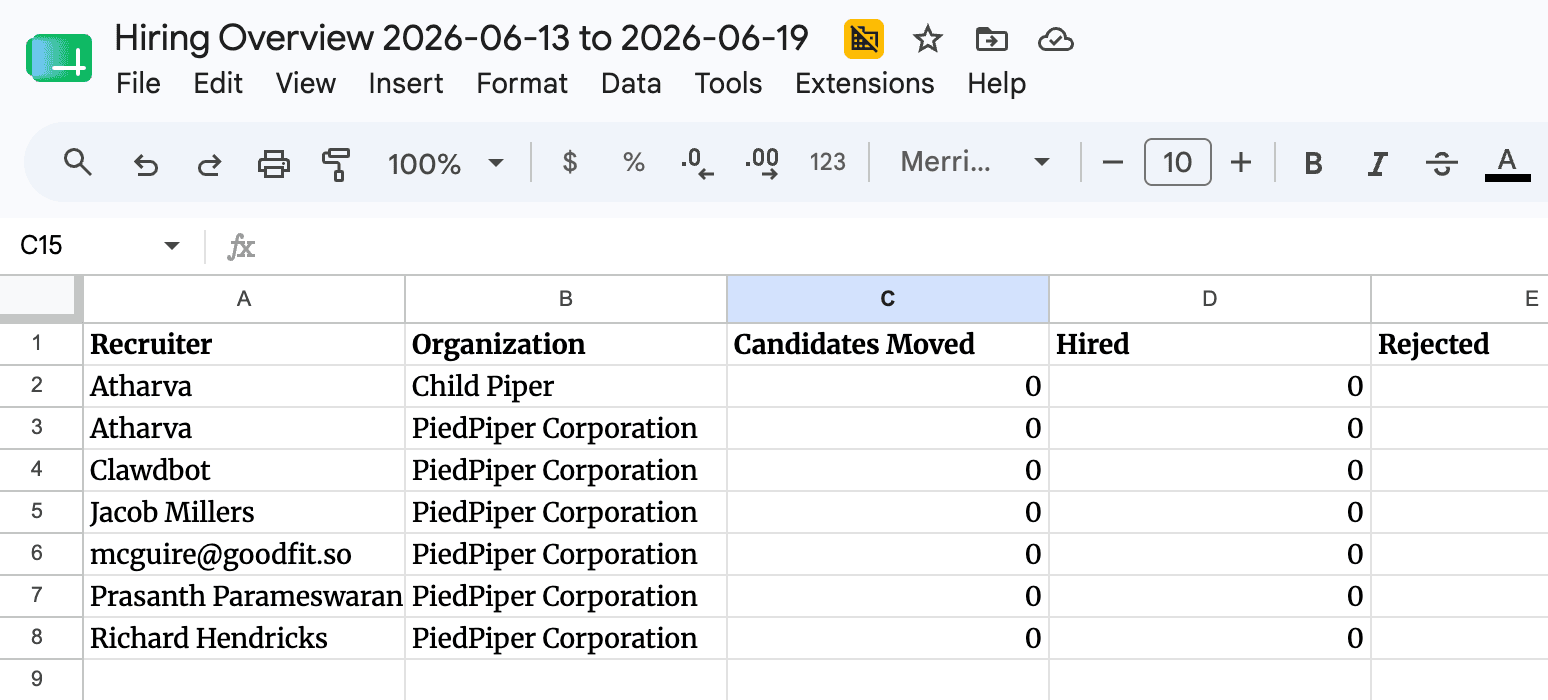Select column C header
Viewport: 1548px width, 700px height.
888,299
